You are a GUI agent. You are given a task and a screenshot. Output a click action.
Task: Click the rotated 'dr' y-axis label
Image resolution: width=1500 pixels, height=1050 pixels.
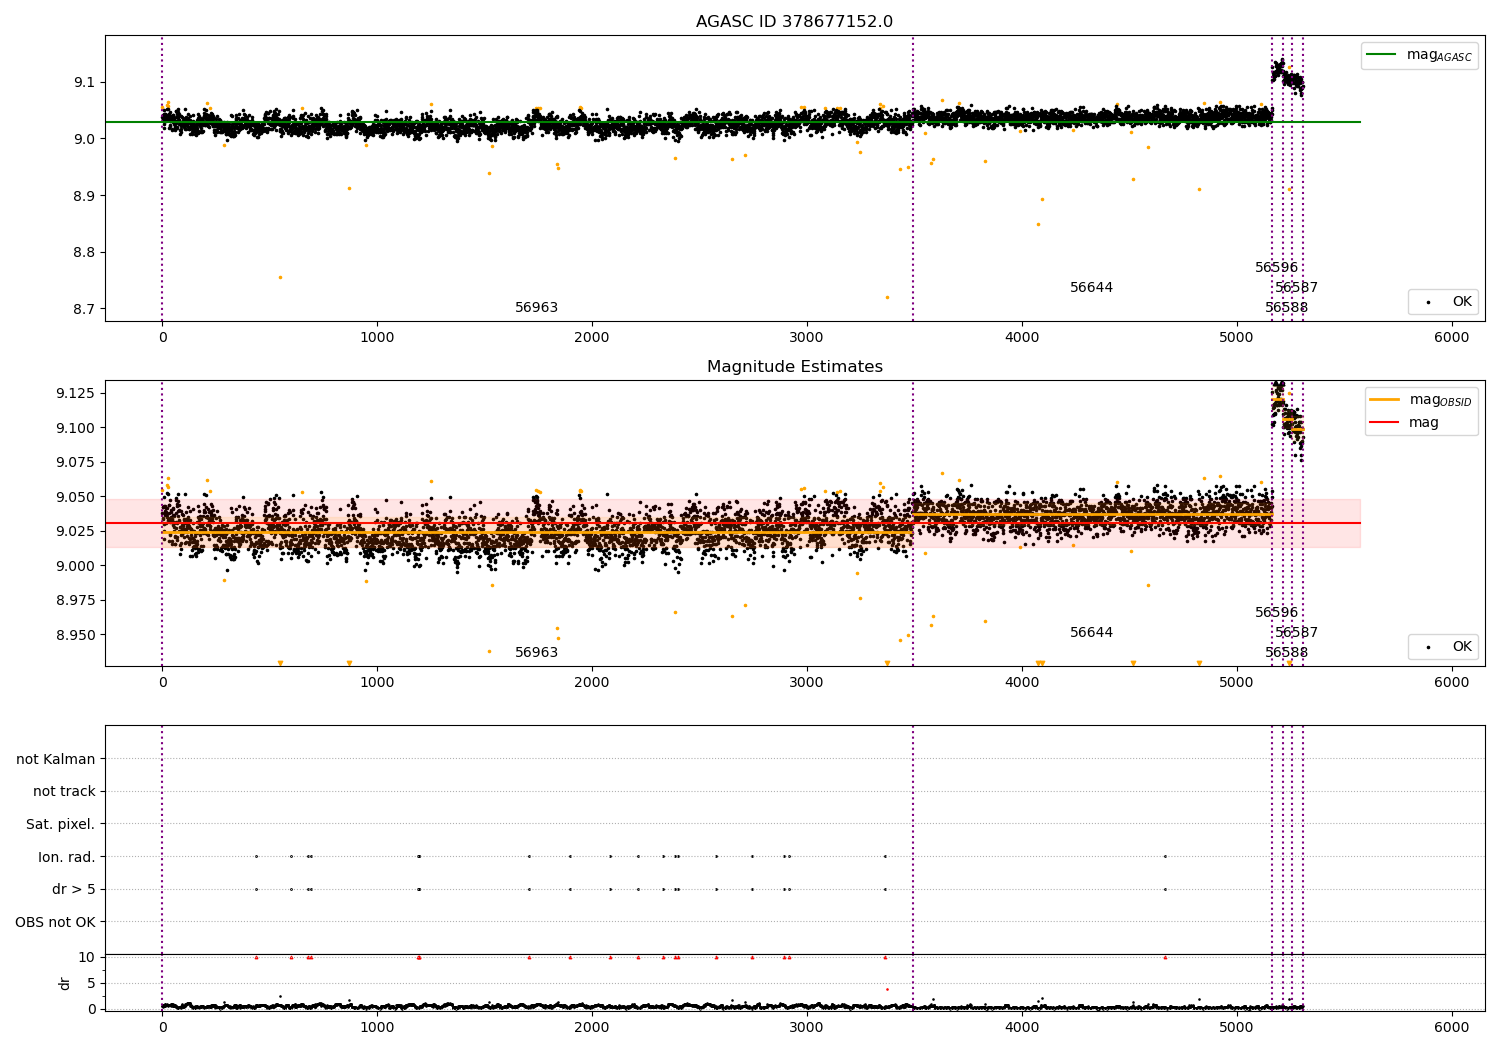tap(65, 983)
